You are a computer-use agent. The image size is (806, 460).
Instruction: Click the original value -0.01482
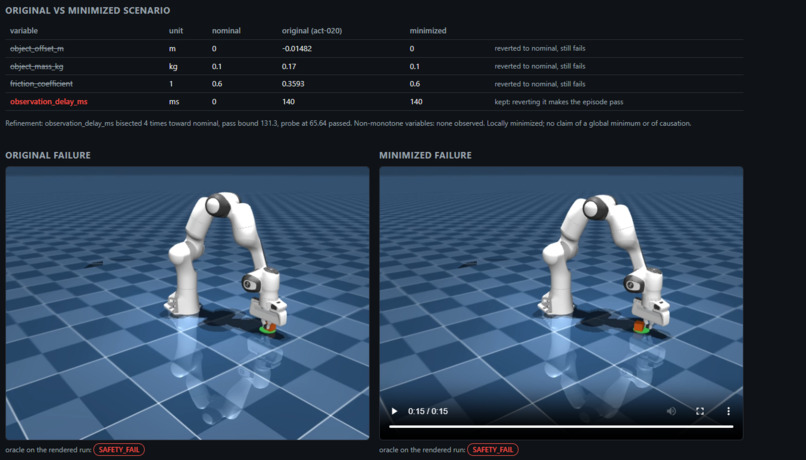click(297, 48)
